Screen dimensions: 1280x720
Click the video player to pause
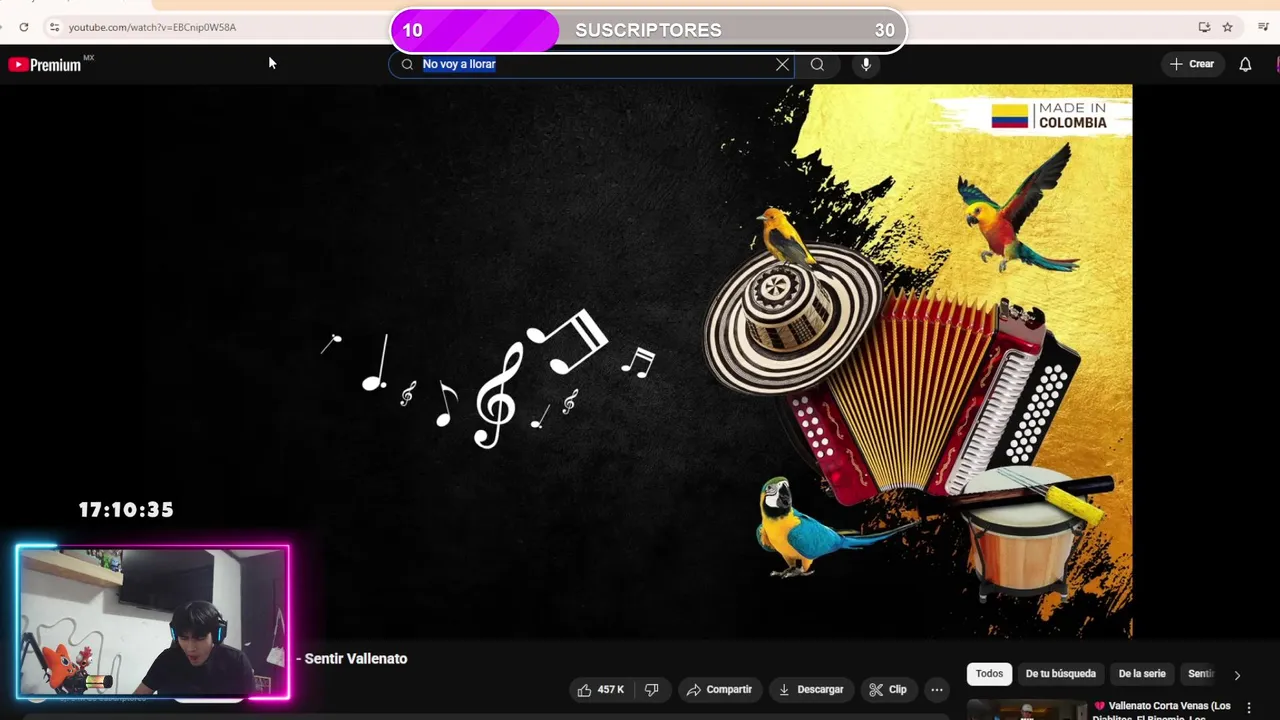click(566, 361)
